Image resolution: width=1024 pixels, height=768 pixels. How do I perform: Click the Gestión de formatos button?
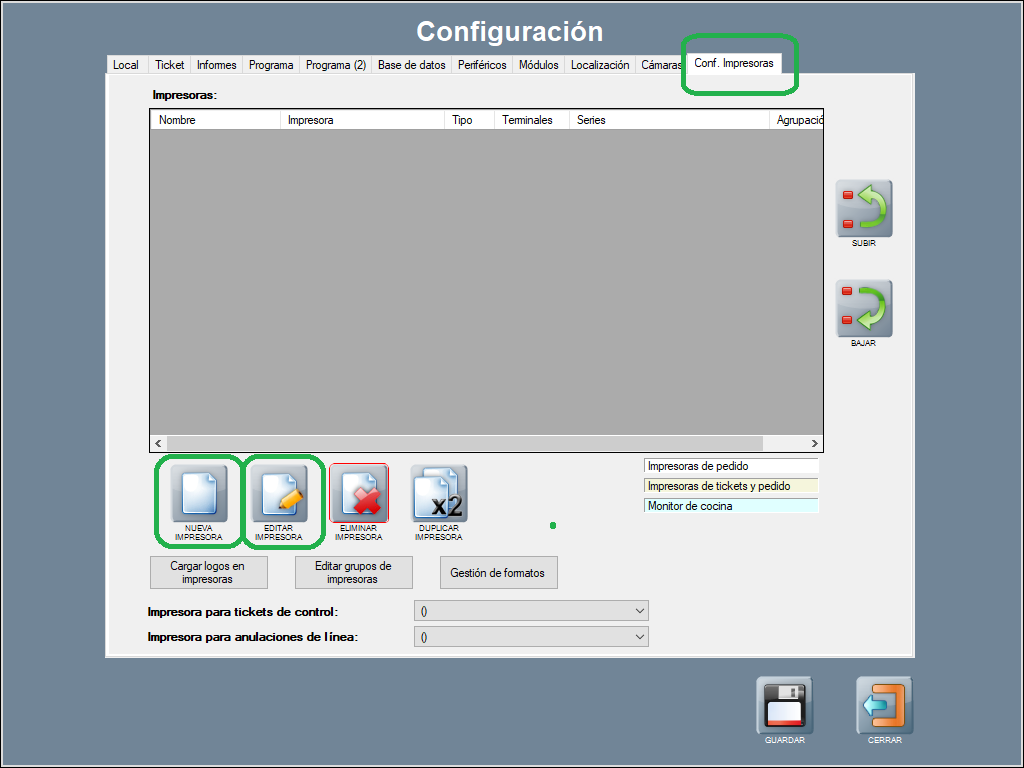[x=498, y=573]
